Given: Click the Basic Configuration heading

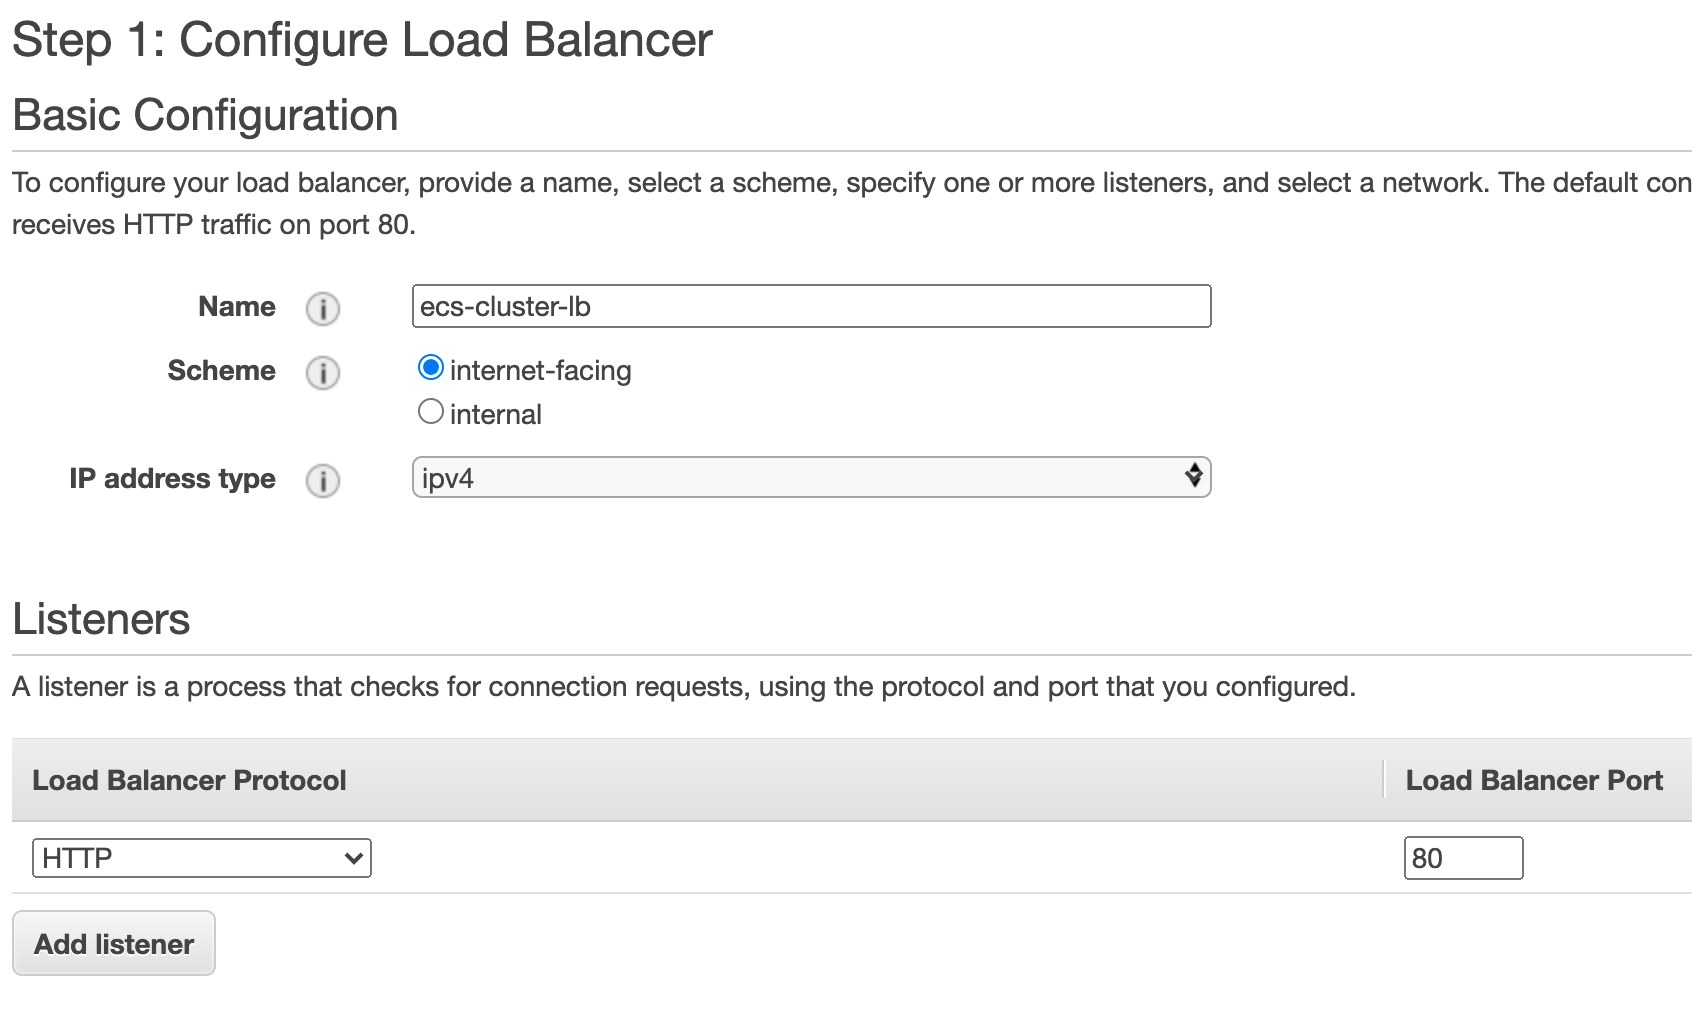Looking at the screenshot, I should (205, 115).
